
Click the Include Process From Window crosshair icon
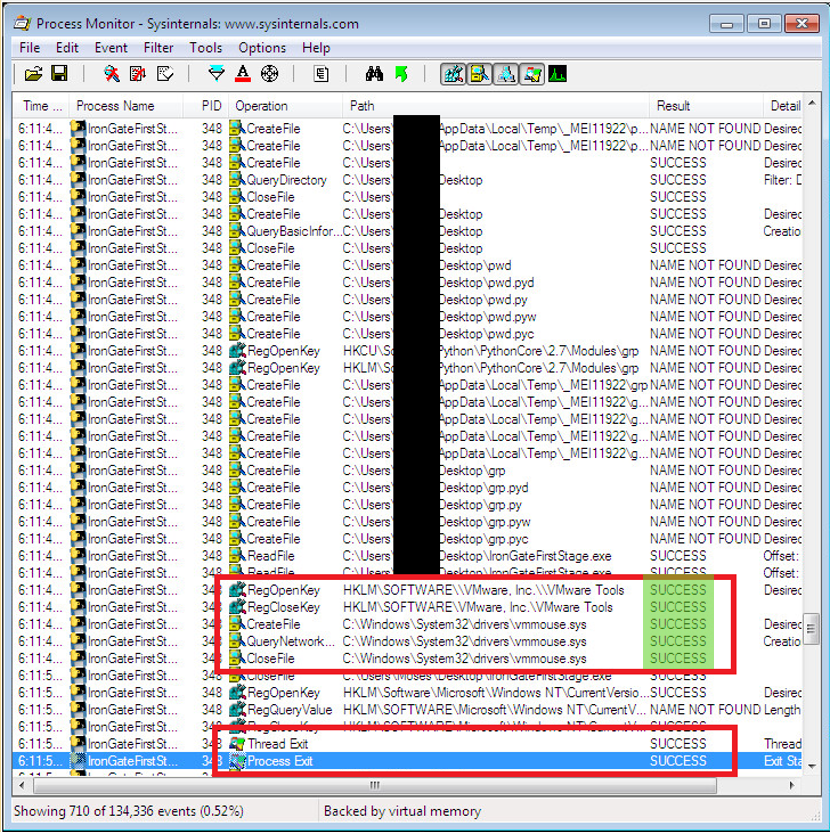(270, 74)
